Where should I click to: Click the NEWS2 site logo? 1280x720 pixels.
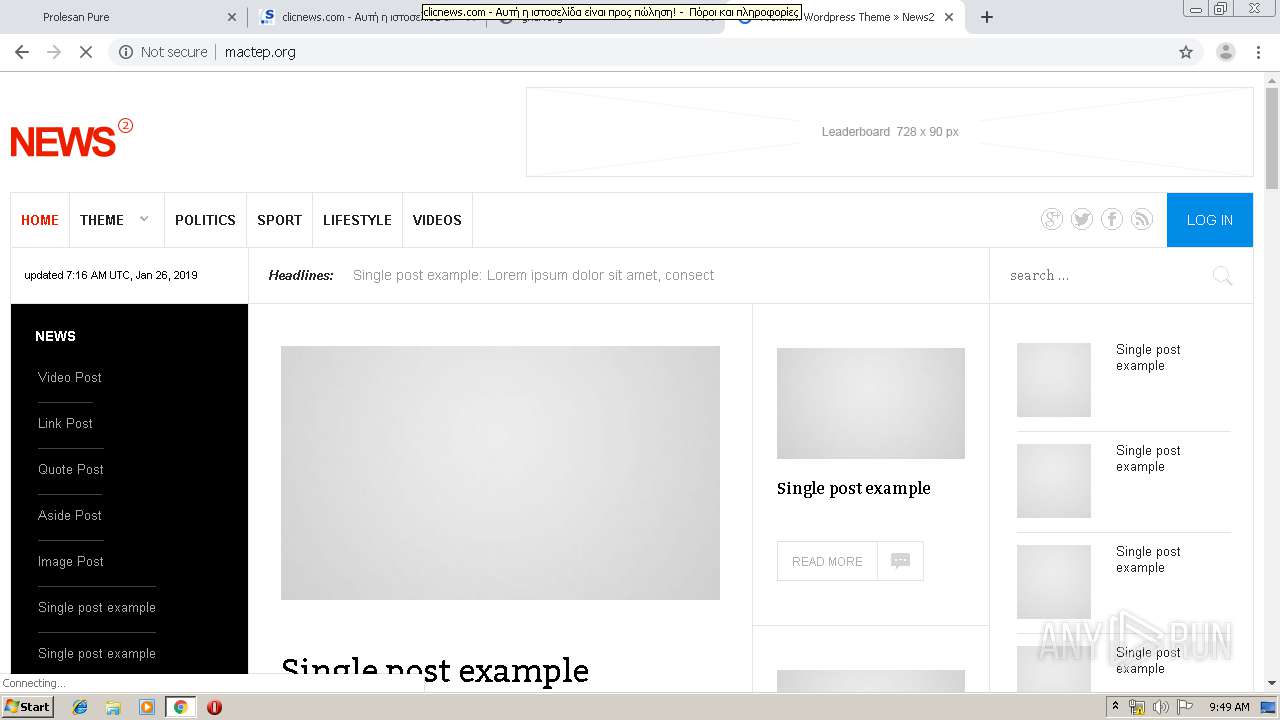point(71,140)
